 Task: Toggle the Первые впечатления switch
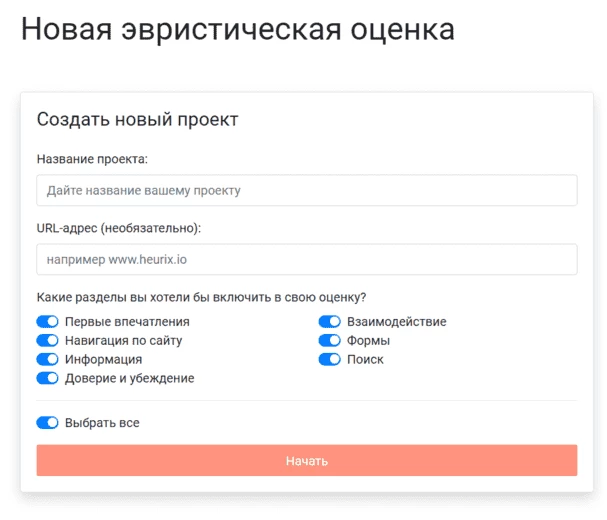(x=47, y=321)
